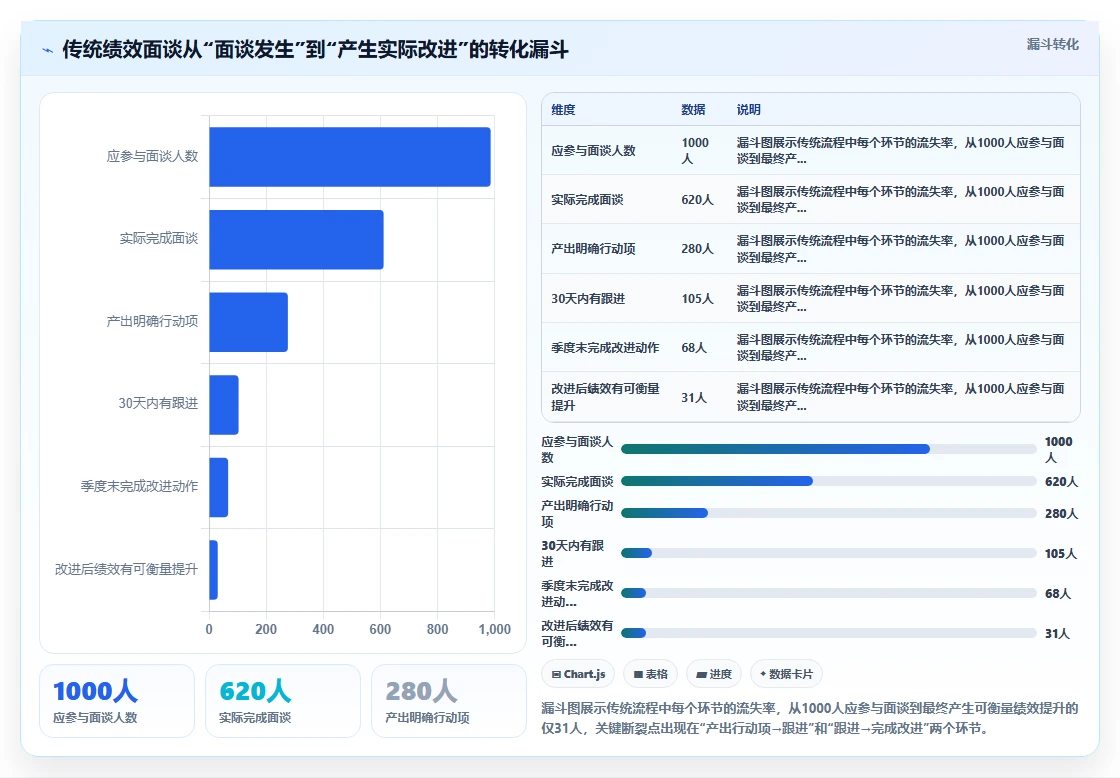Screen dimensions: 1120x778
Task: Click the x-axis label 600
Action: pos(380,629)
